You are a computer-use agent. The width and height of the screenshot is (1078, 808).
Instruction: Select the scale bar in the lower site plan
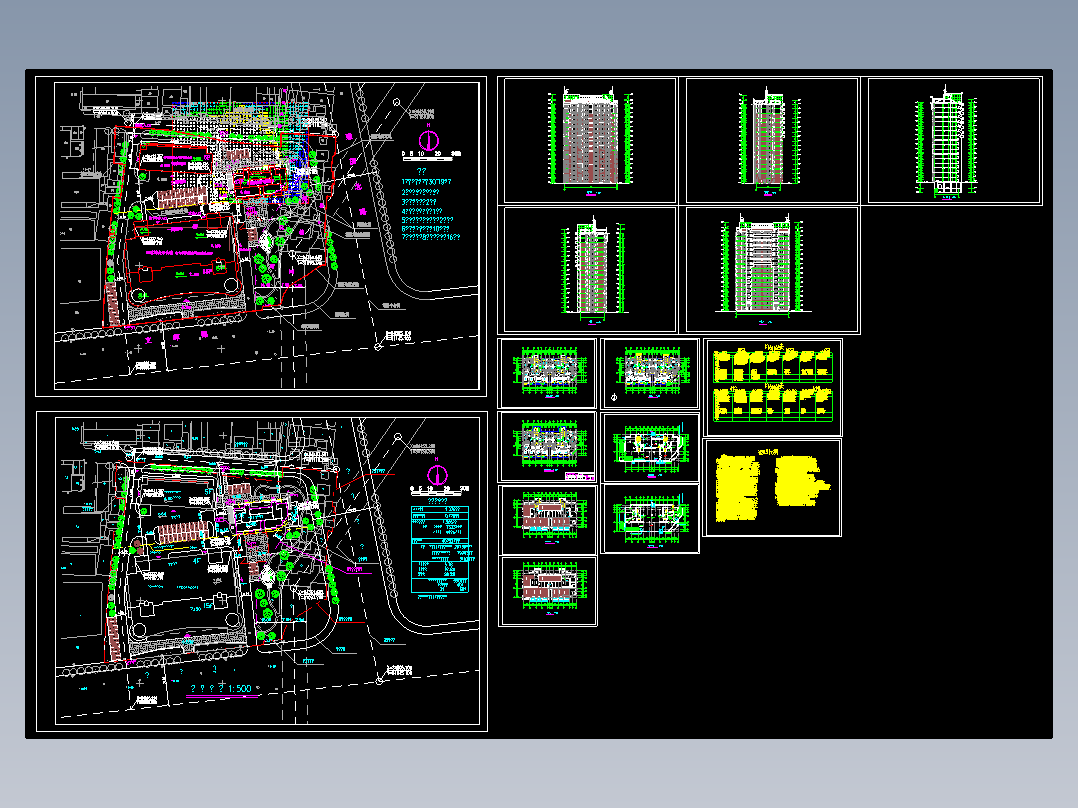coord(439,490)
